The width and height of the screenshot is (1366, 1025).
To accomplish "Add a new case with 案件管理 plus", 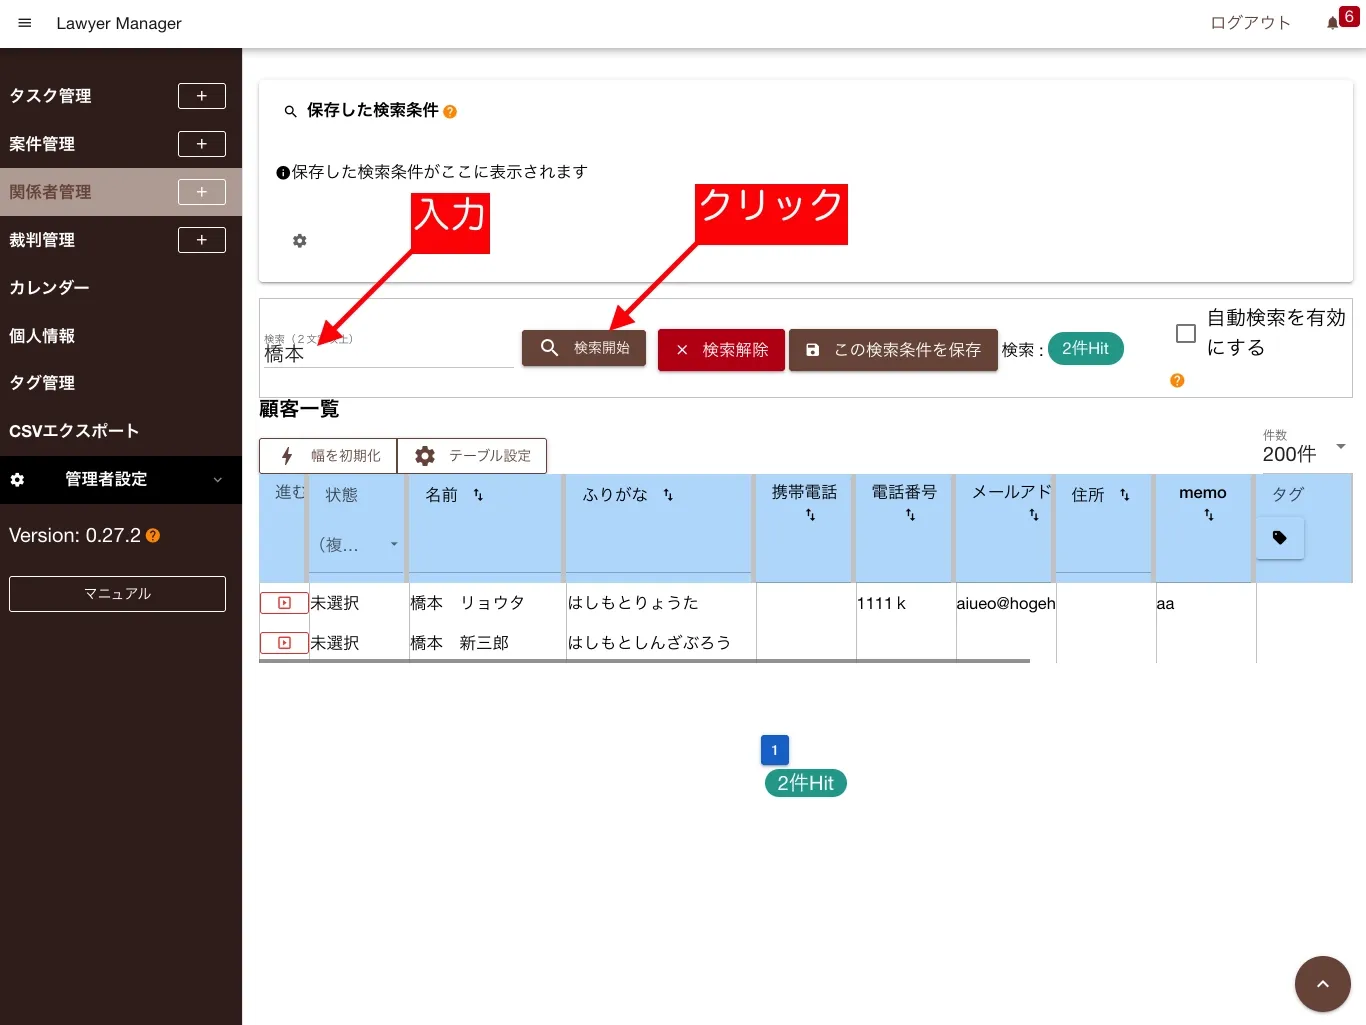I will pyautogui.click(x=202, y=144).
